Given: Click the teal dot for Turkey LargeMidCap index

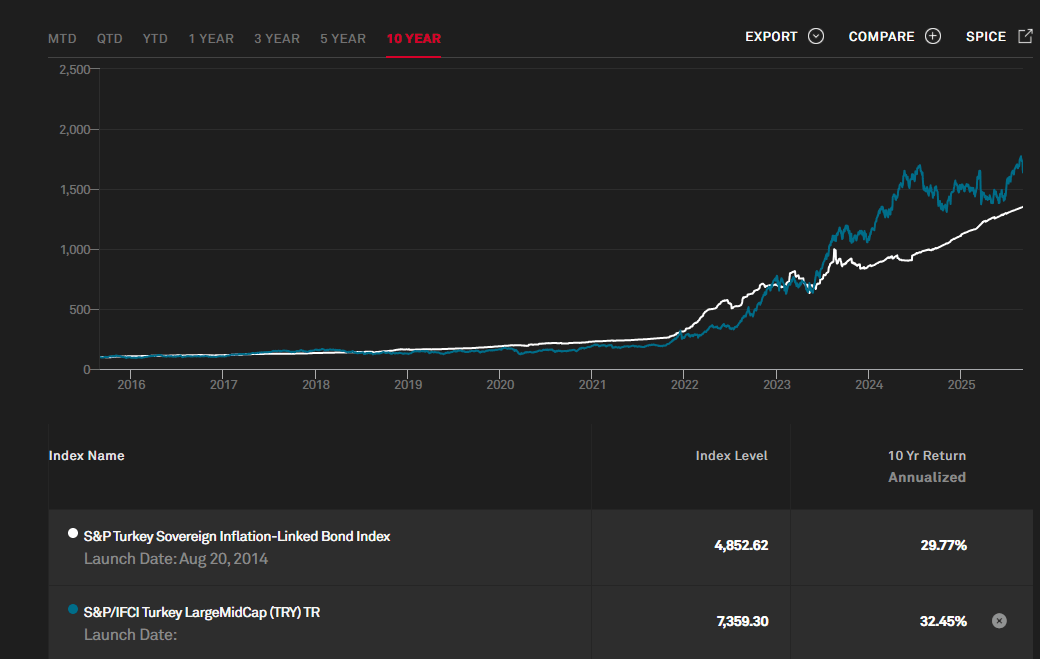Looking at the screenshot, I should pos(73,609).
